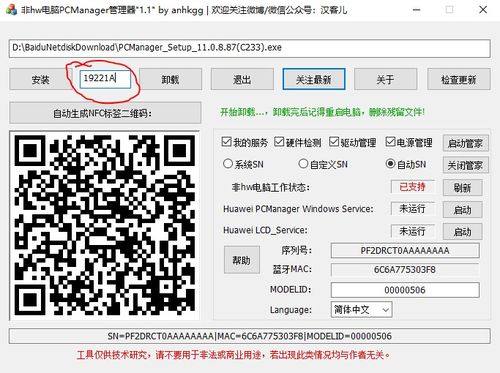The height and width of the screenshot is (373, 500).
Task: Click the green 开始卸载 status message
Action: click(x=322, y=112)
